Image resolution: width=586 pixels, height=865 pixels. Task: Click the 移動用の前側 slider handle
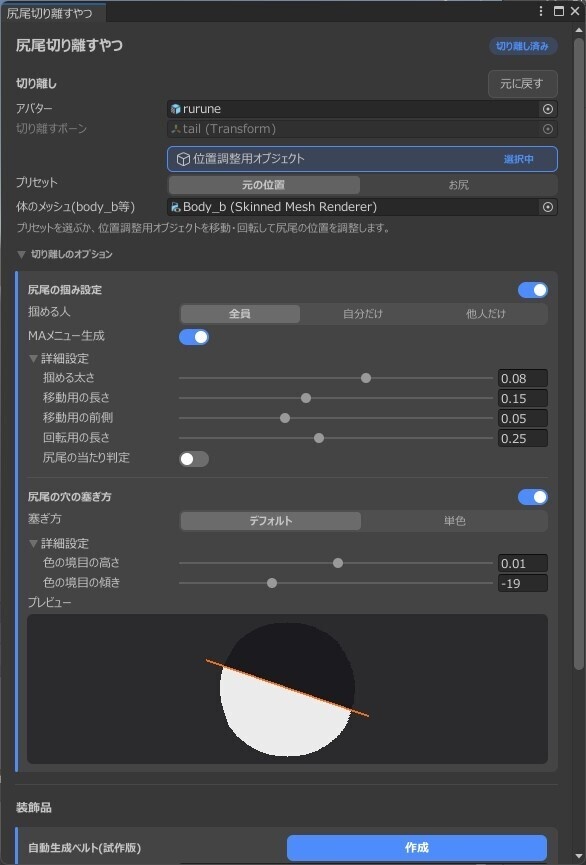[285, 418]
